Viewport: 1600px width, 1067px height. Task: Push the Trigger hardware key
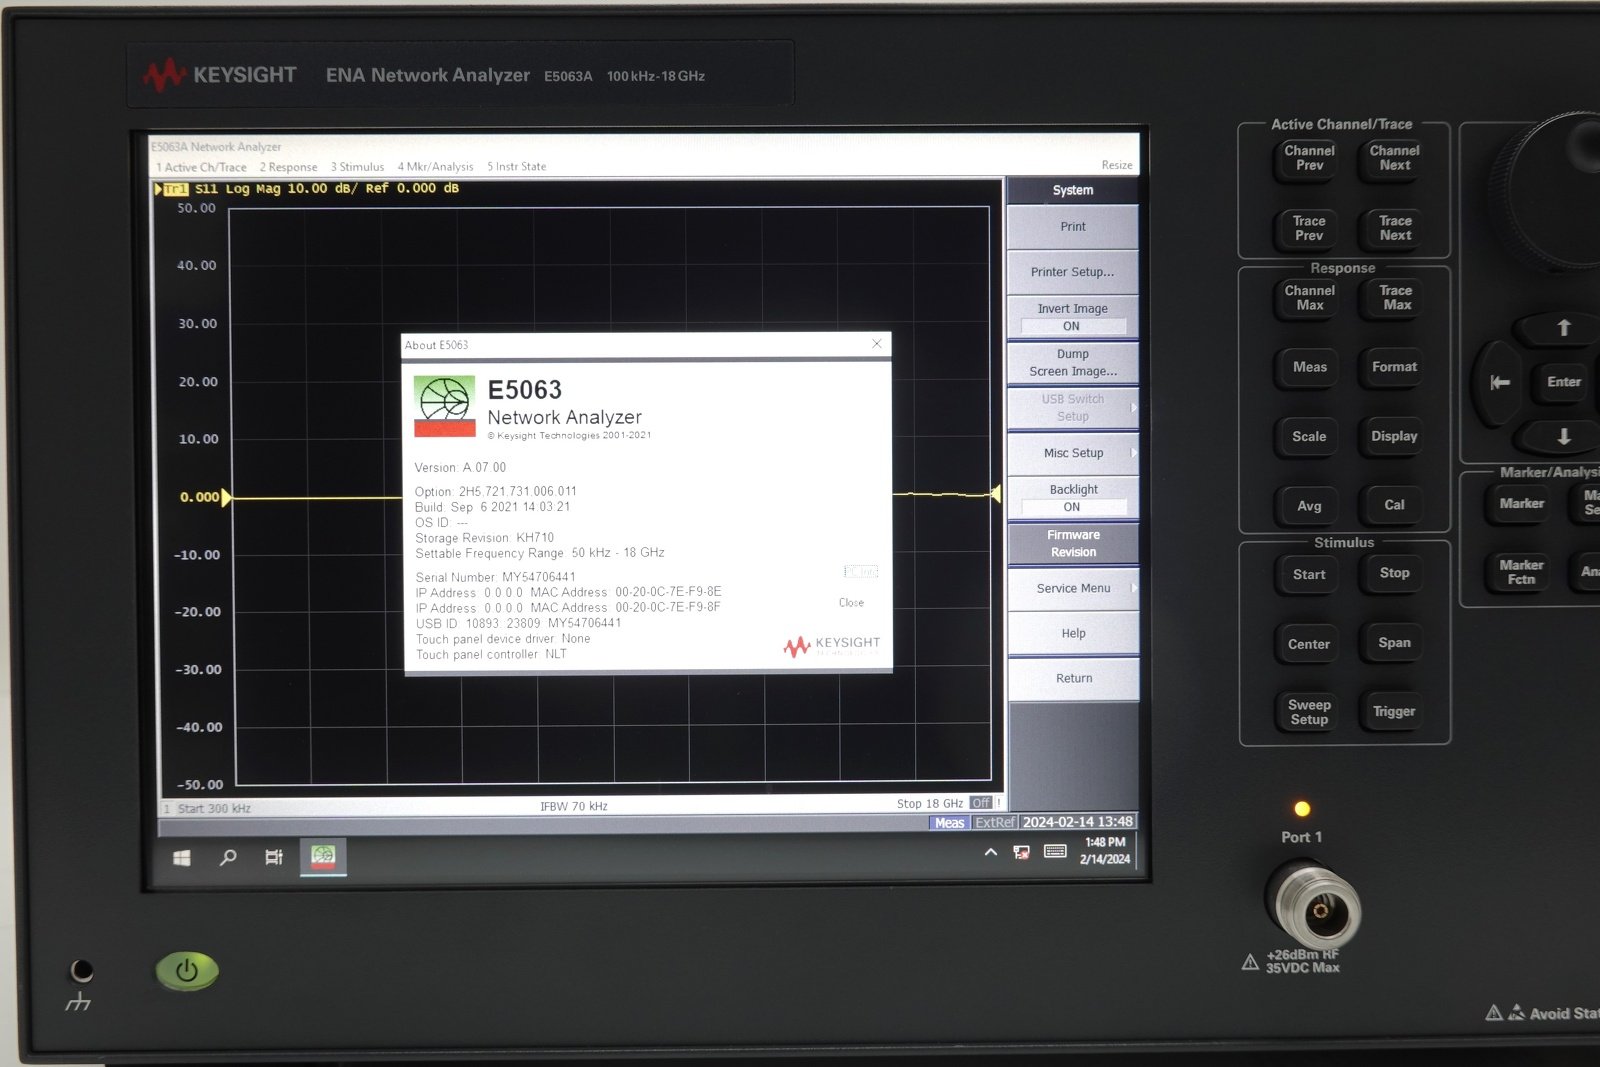[x=1394, y=712]
